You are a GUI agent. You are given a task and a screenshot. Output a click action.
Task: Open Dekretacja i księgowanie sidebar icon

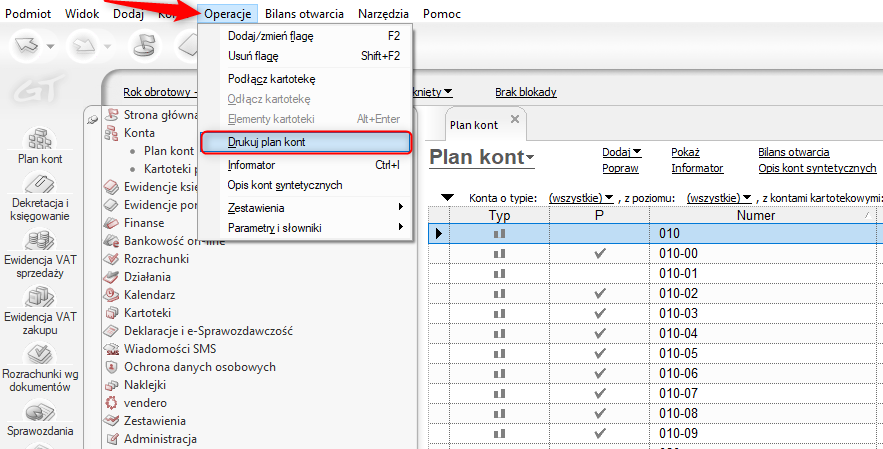40,193
